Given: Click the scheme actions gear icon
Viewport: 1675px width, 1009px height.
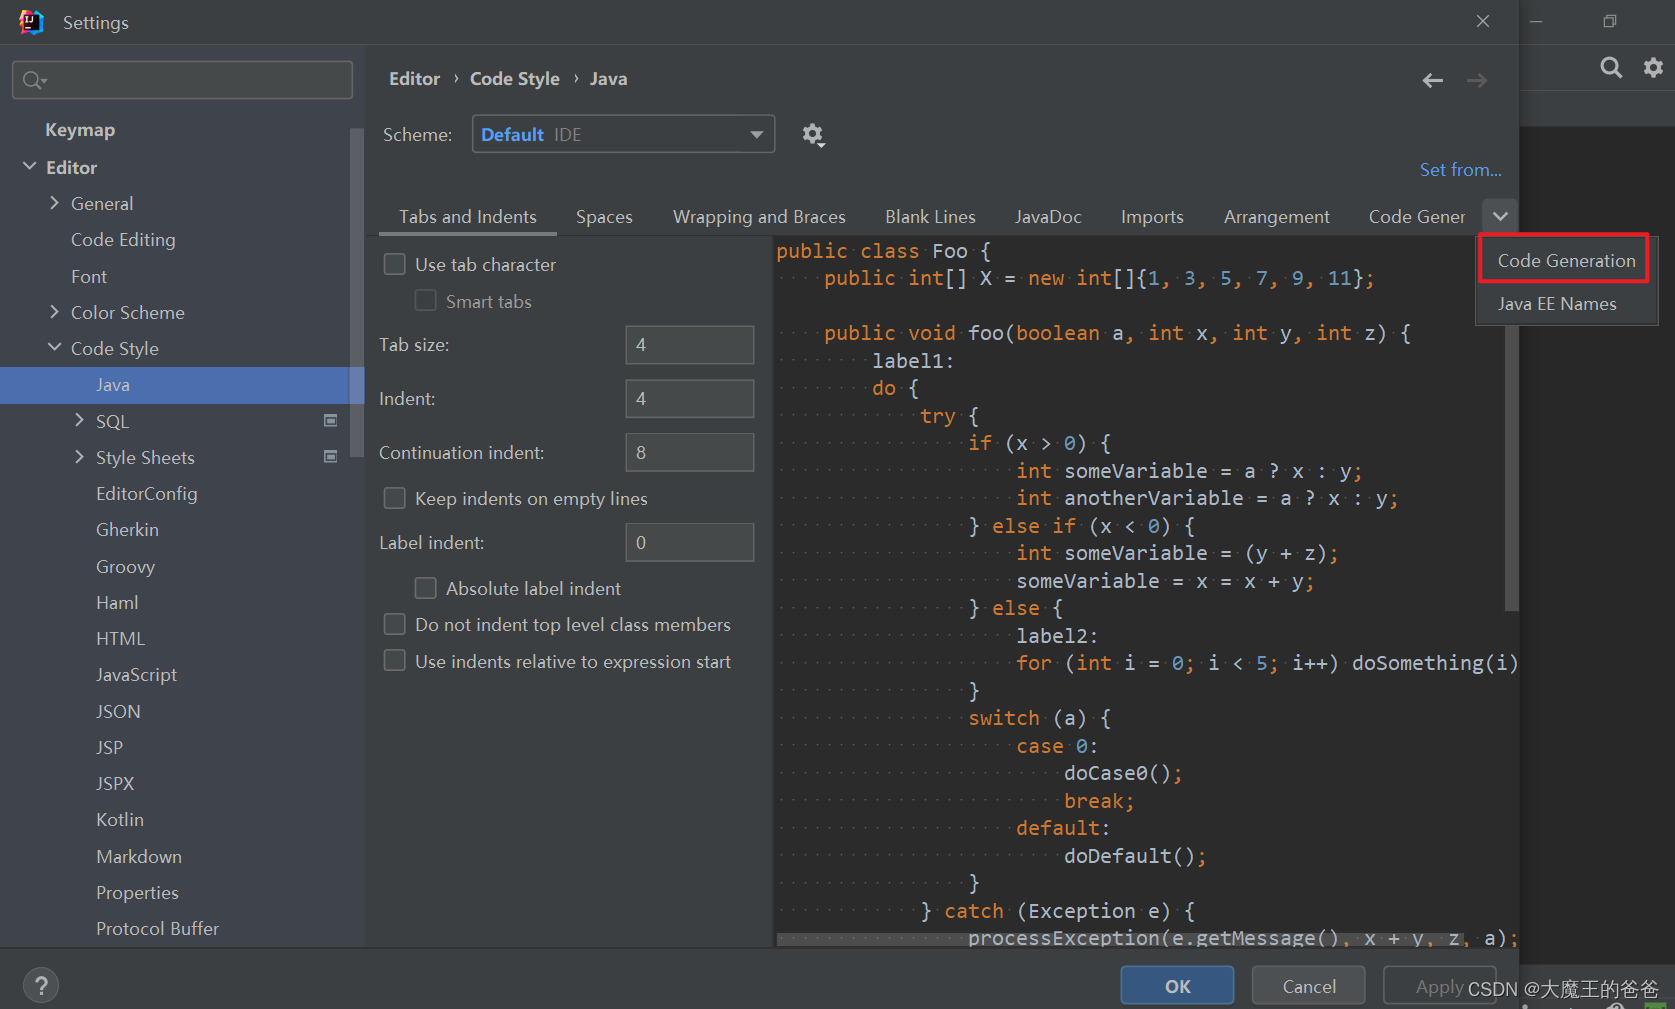Looking at the screenshot, I should pos(813,135).
